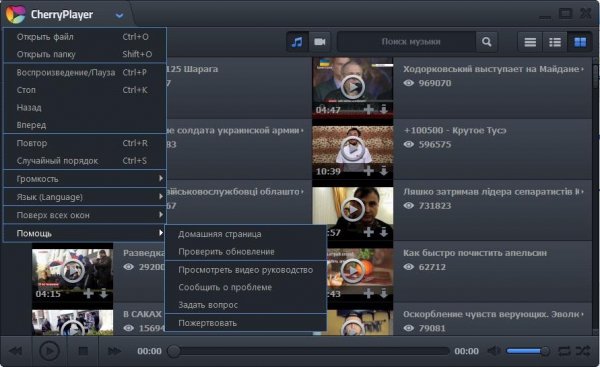The image size is (600, 367).
Task: Switch to music search mode
Action: 297,42
